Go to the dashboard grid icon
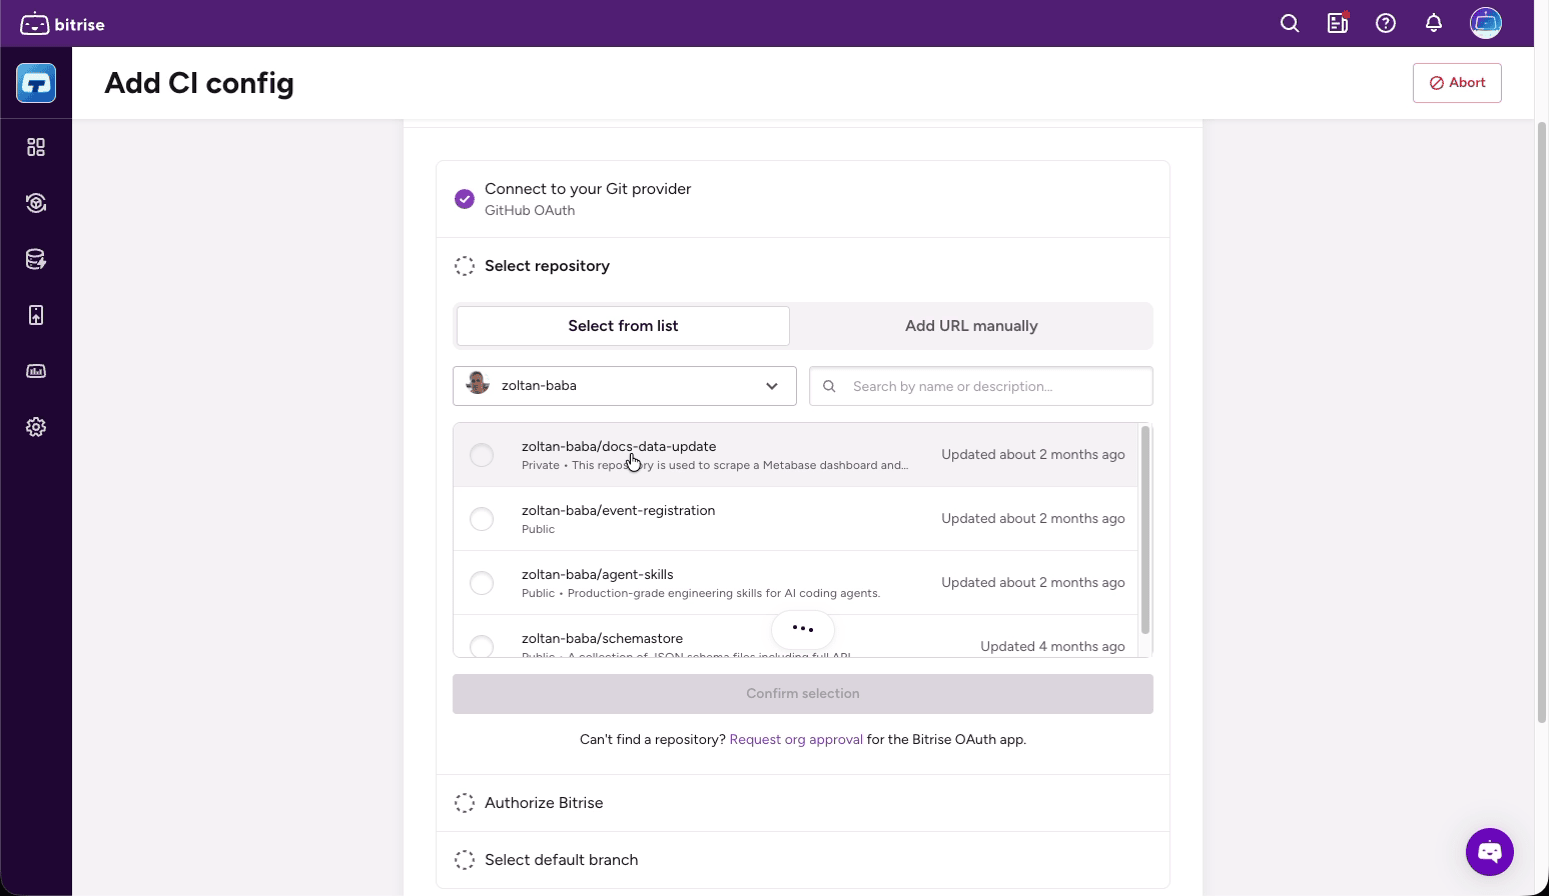The height and width of the screenshot is (896, 1549). coord(36,147)
